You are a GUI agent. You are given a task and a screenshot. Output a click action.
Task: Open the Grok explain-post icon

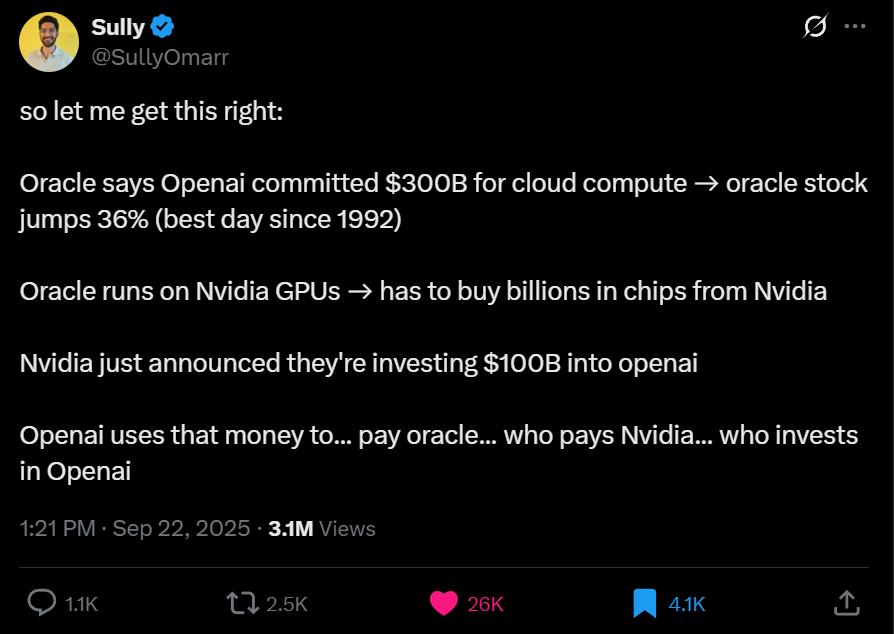815,27
